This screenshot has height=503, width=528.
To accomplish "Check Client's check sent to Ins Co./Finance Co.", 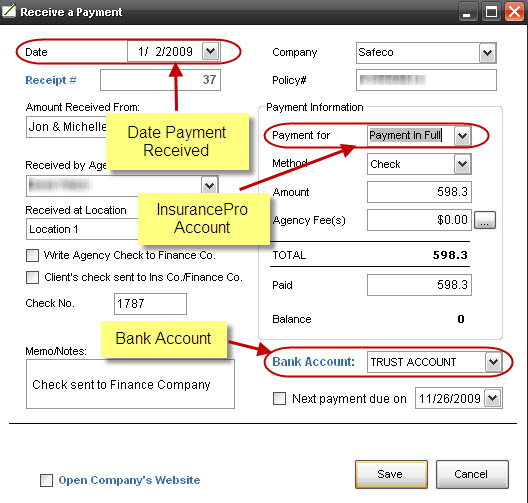I will tap(32, 277).
